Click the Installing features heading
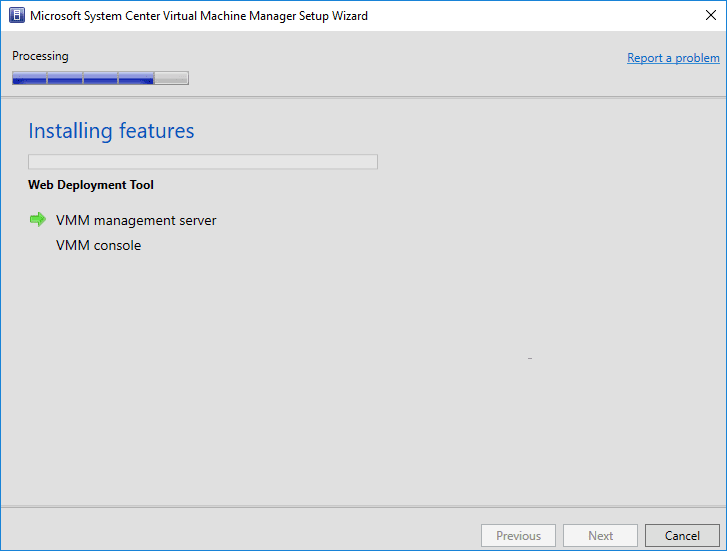This screenshot has width=727, height=551. (111, 131)
